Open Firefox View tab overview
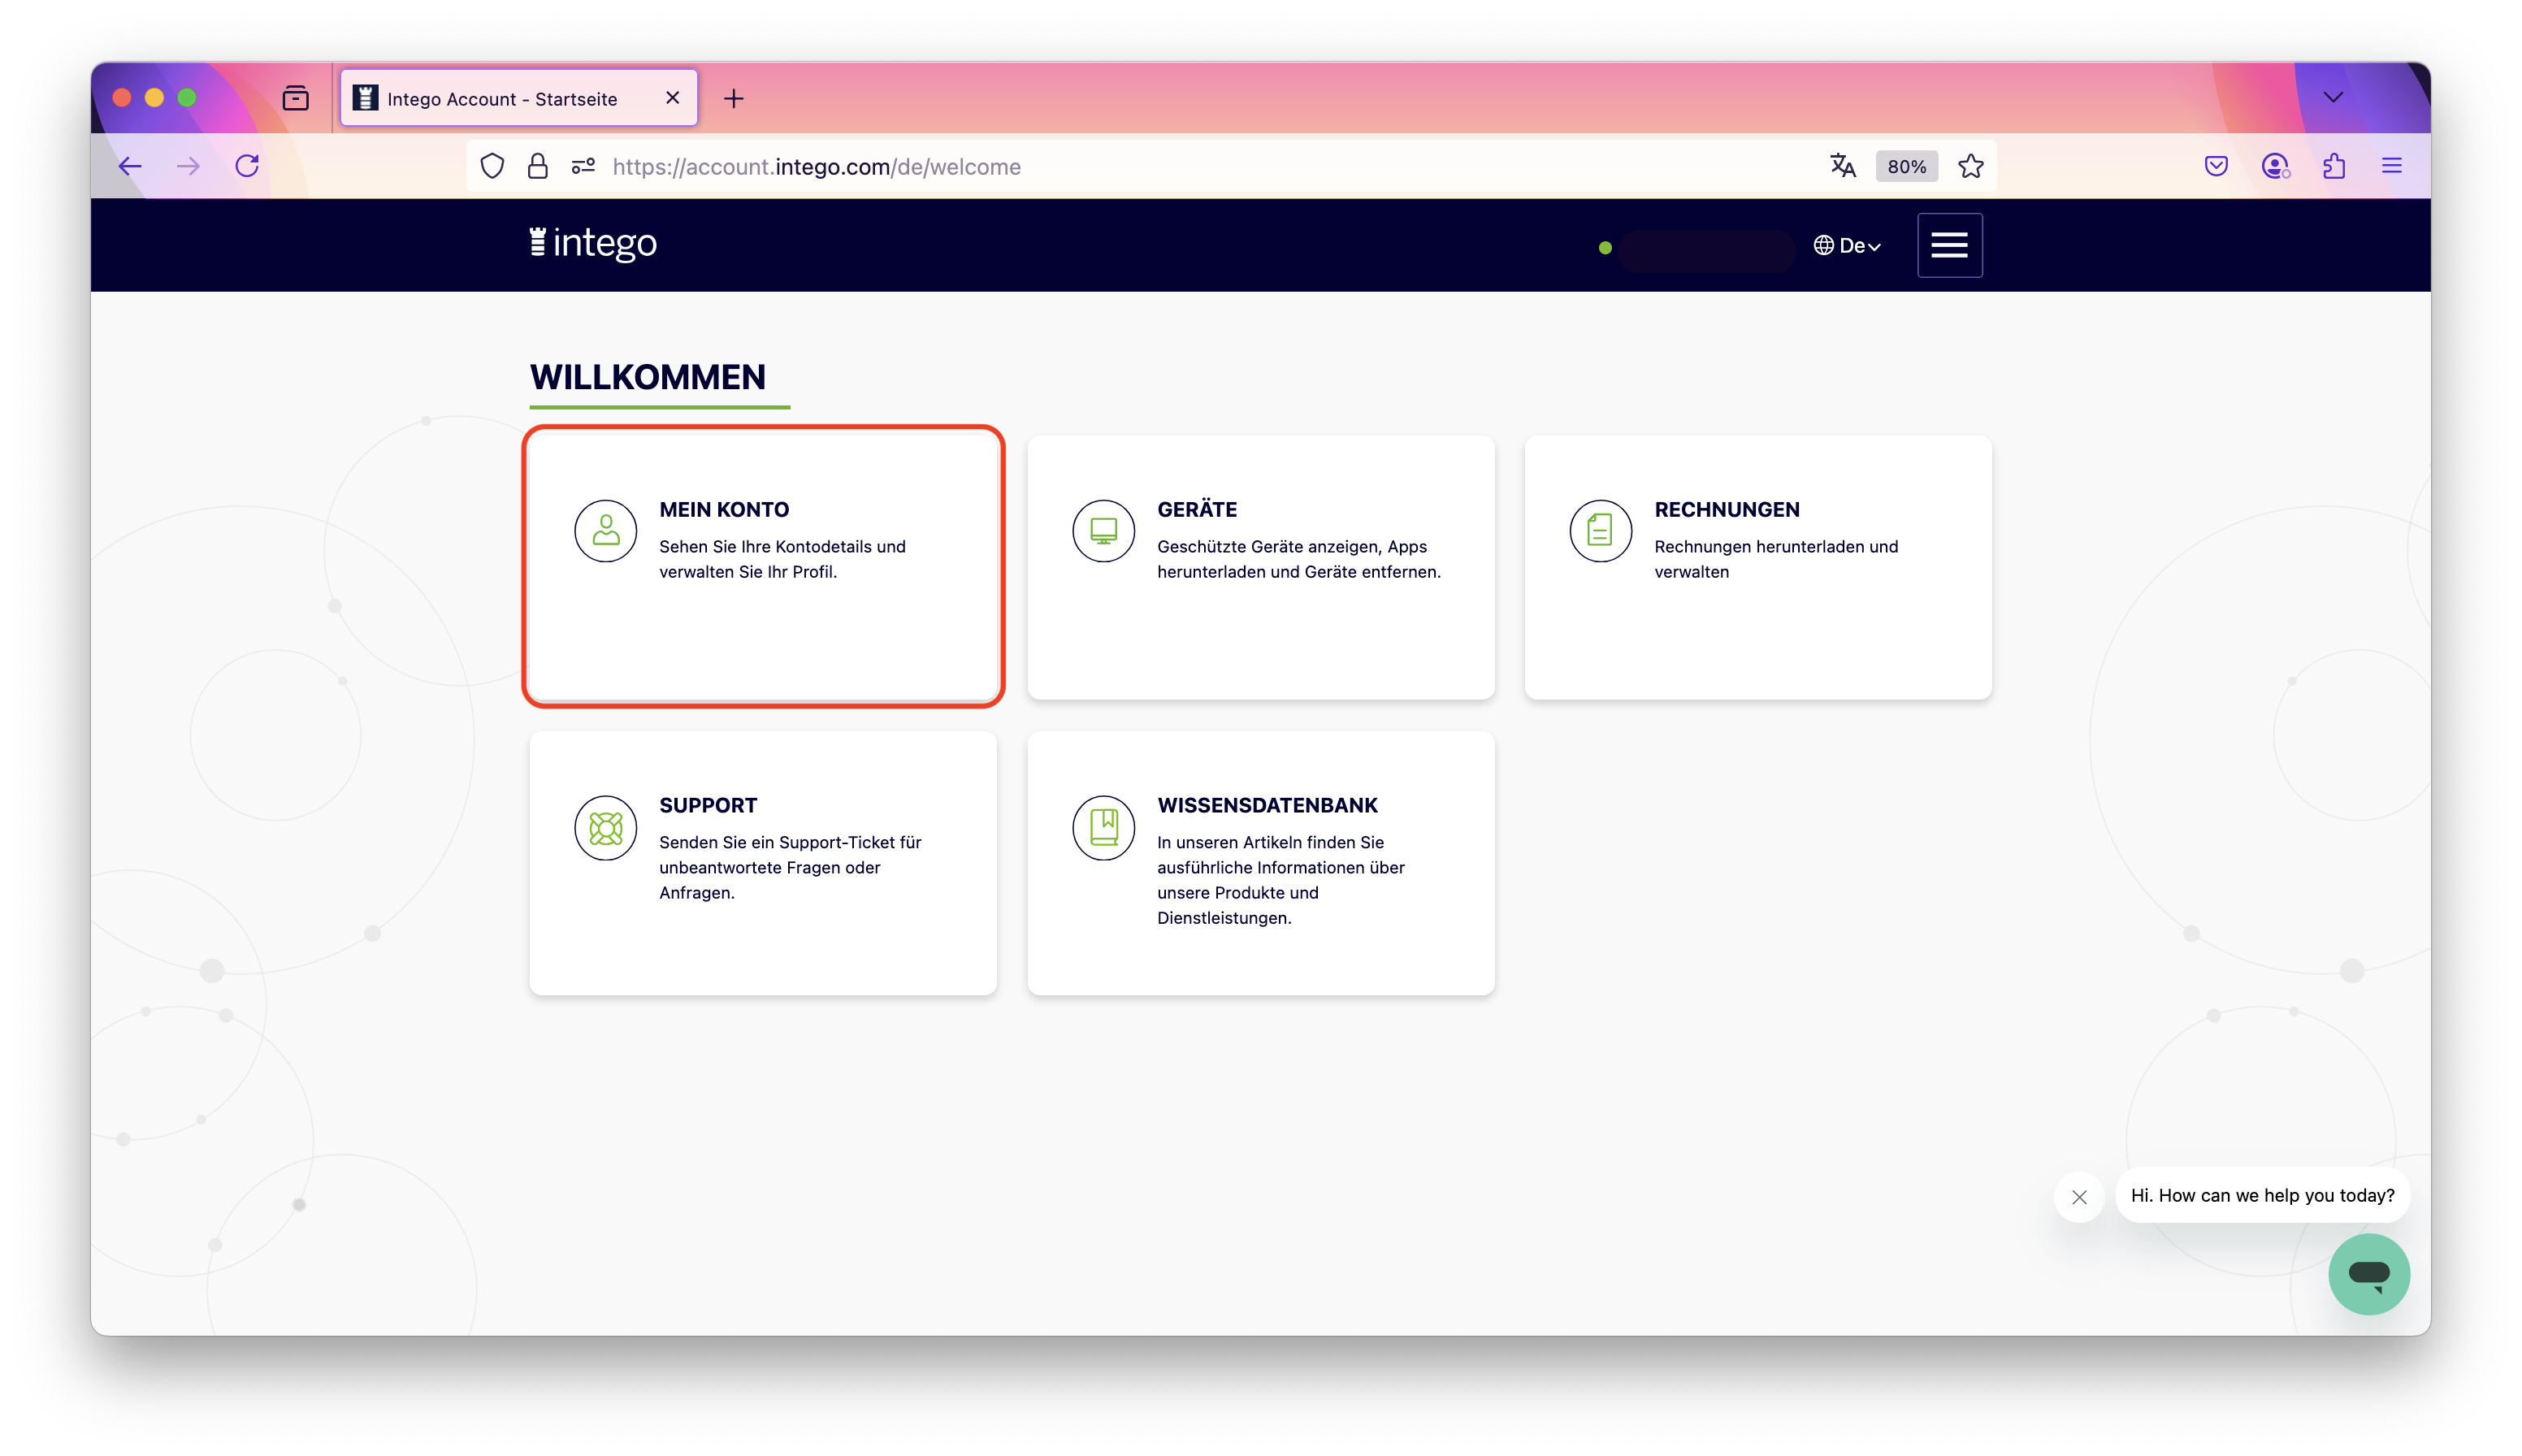This screenshot has width=2522, height=1456. point(295,98)
